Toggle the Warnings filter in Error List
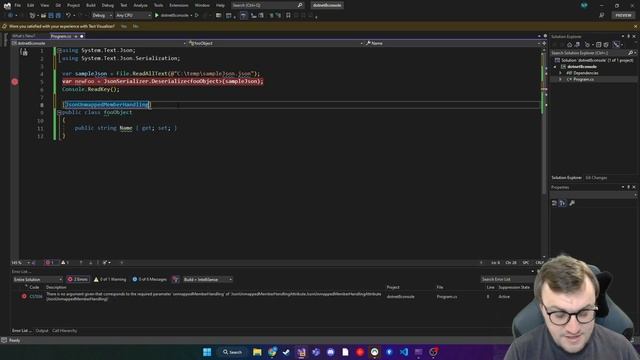The width and height of the screenshot is (640, 360). coord(110,280)
